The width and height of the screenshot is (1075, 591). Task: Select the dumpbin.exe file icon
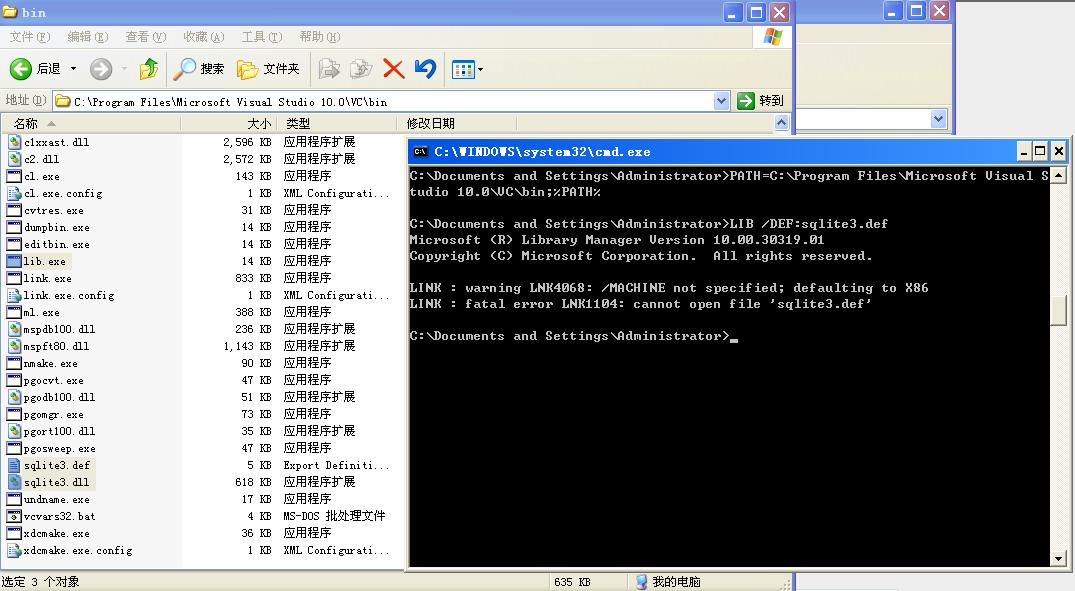[x=14, y=227]
